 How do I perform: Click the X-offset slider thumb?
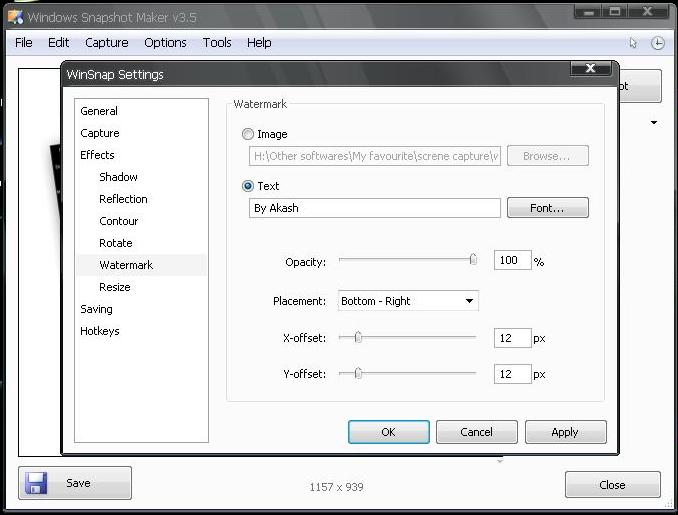(358, 337)
